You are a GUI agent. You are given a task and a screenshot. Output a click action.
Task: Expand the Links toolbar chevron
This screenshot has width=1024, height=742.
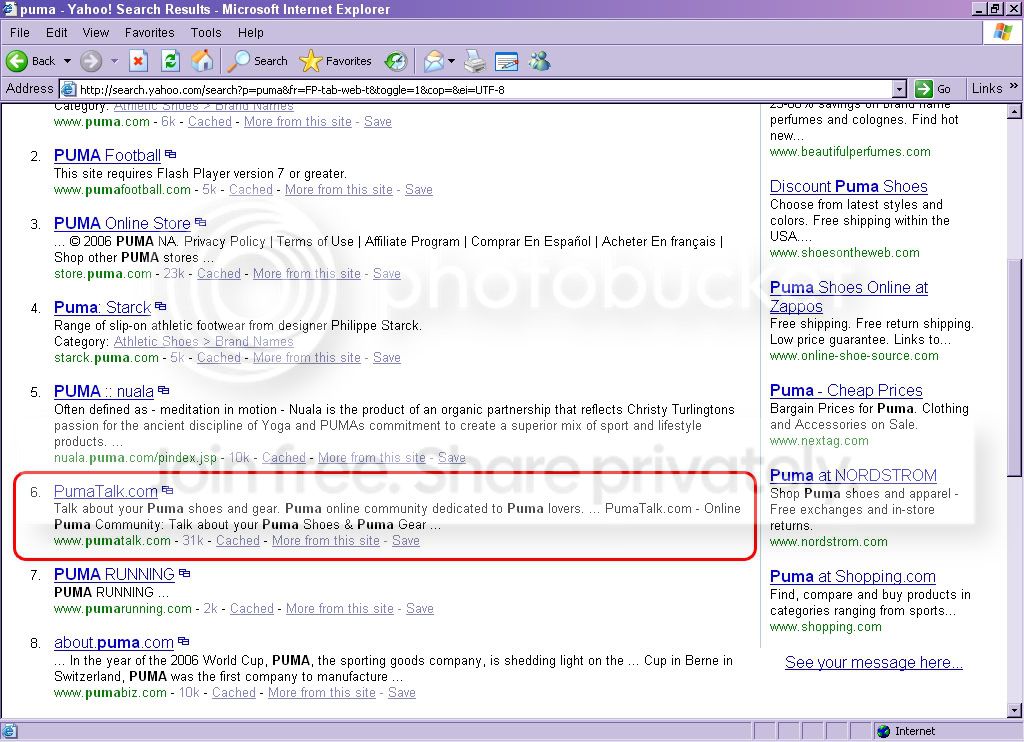tap(1014, 86)
